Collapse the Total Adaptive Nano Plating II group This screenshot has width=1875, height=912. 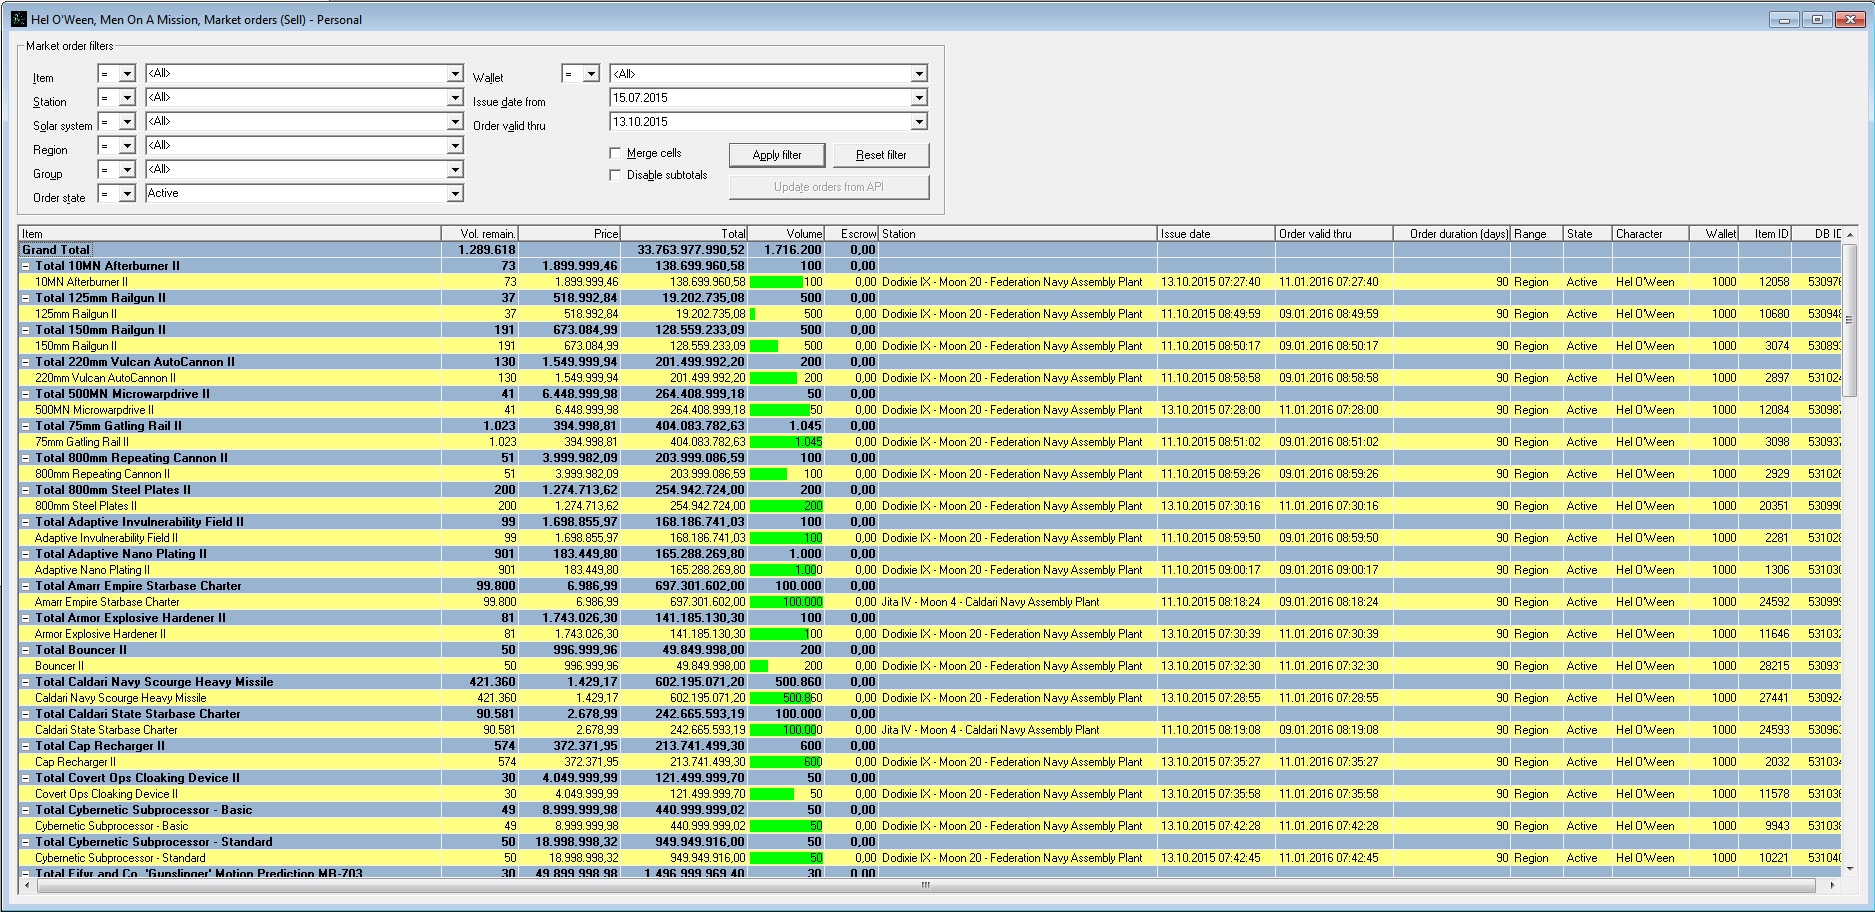tap(26, 554)
